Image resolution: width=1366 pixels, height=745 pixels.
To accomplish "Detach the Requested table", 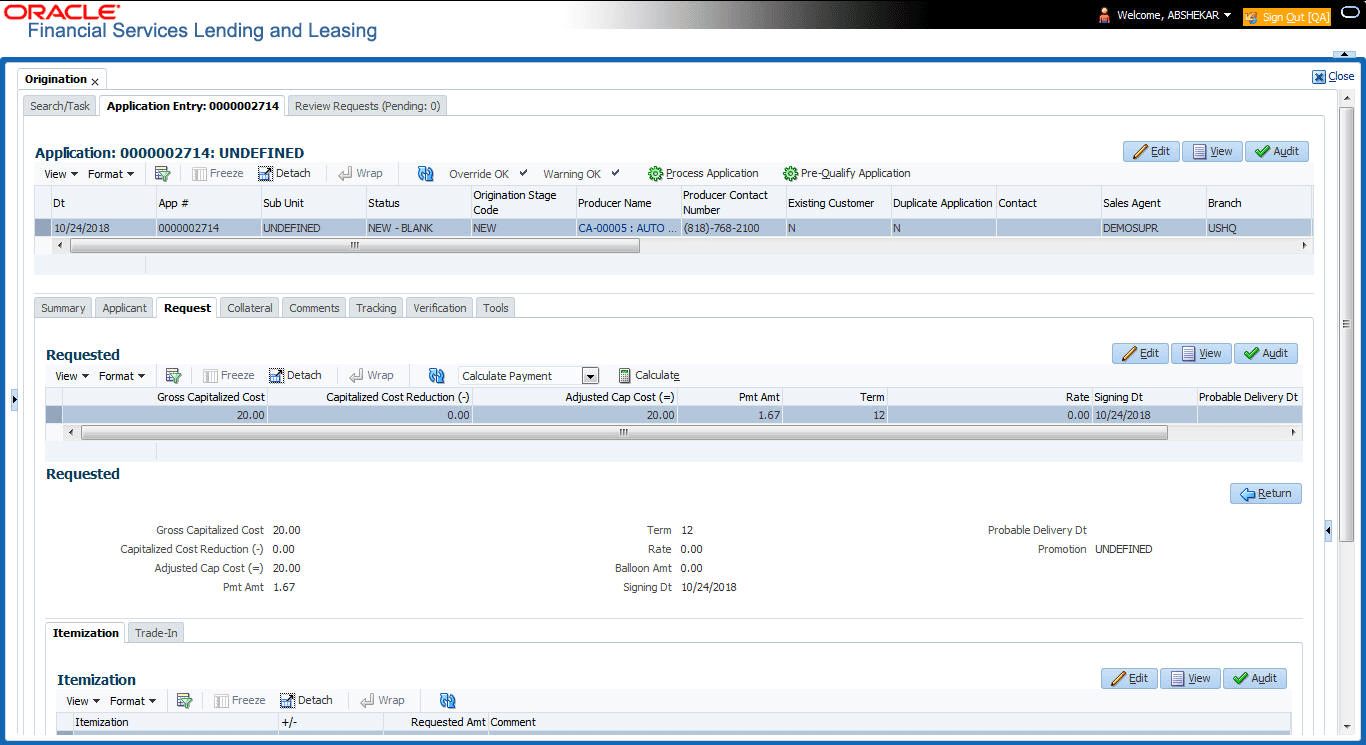I will (295, 376).
